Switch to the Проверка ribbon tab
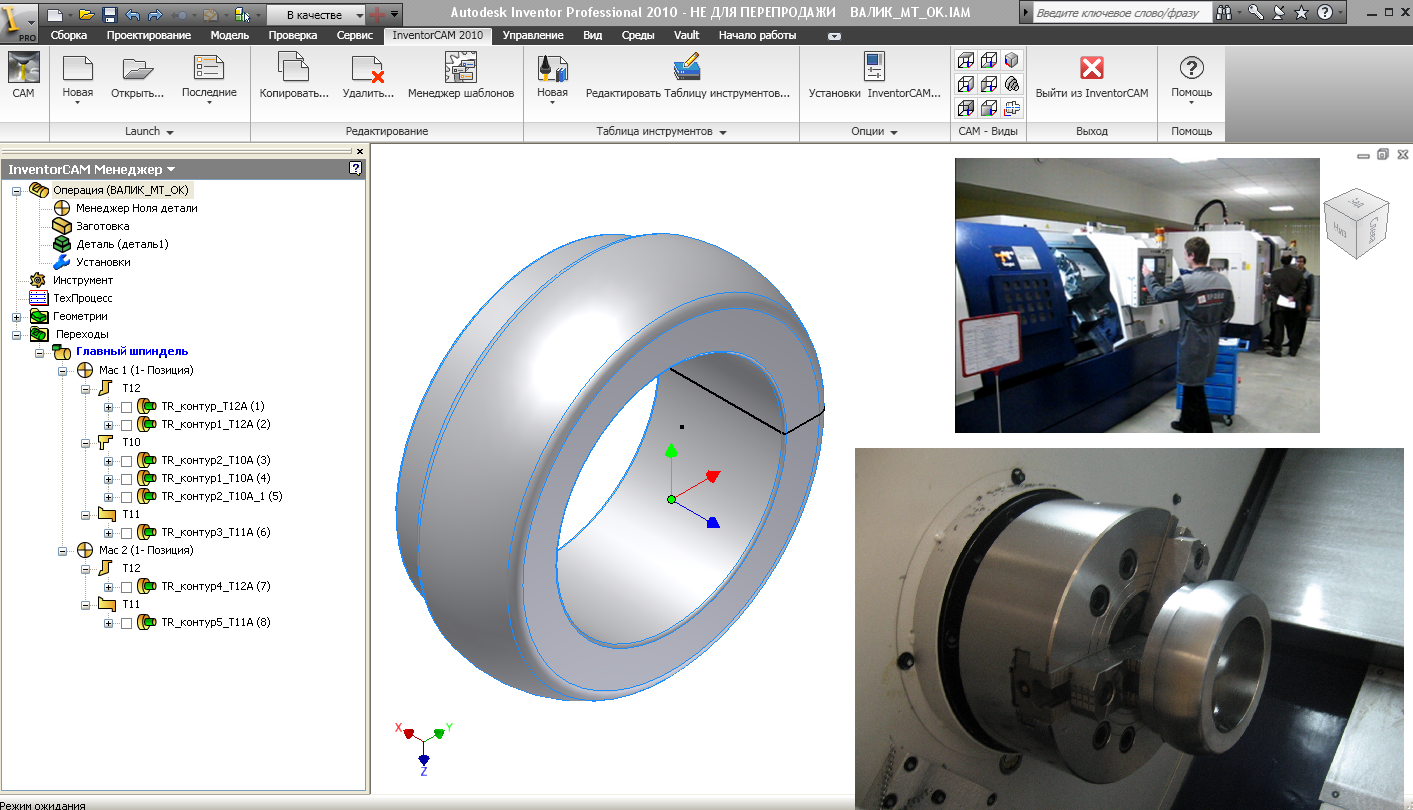This screenshot has width=1413, height=810. (x=293, y=35)
